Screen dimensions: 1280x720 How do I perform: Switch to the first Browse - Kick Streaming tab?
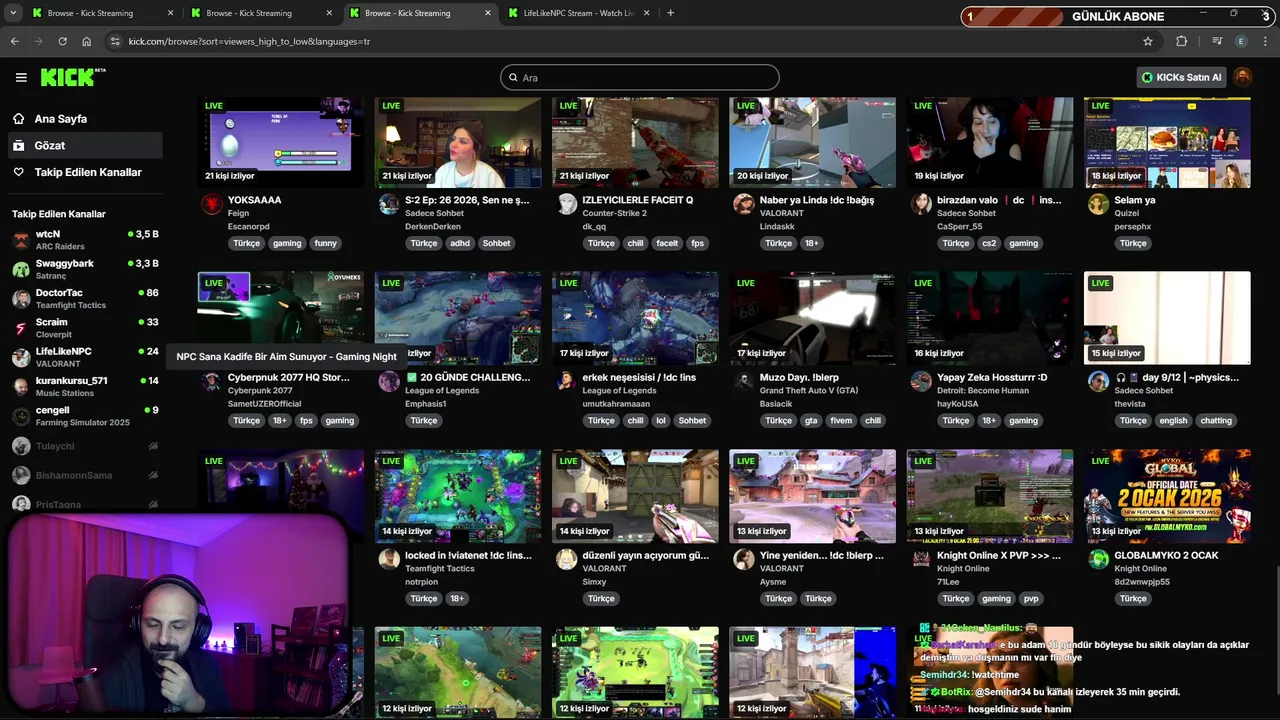(x=101, y=13)
